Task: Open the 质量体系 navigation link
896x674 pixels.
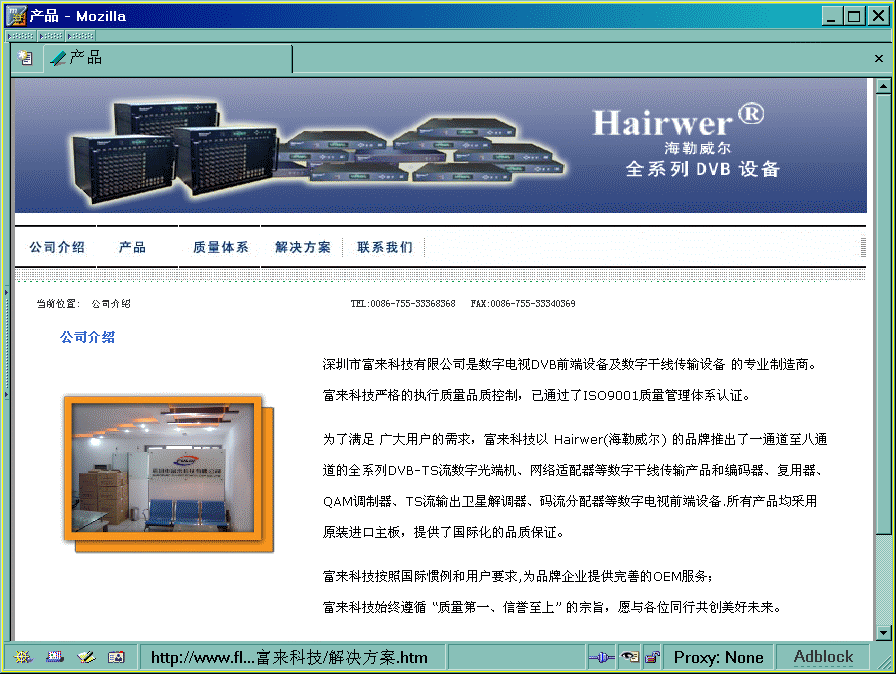Action: click(221, 247)
